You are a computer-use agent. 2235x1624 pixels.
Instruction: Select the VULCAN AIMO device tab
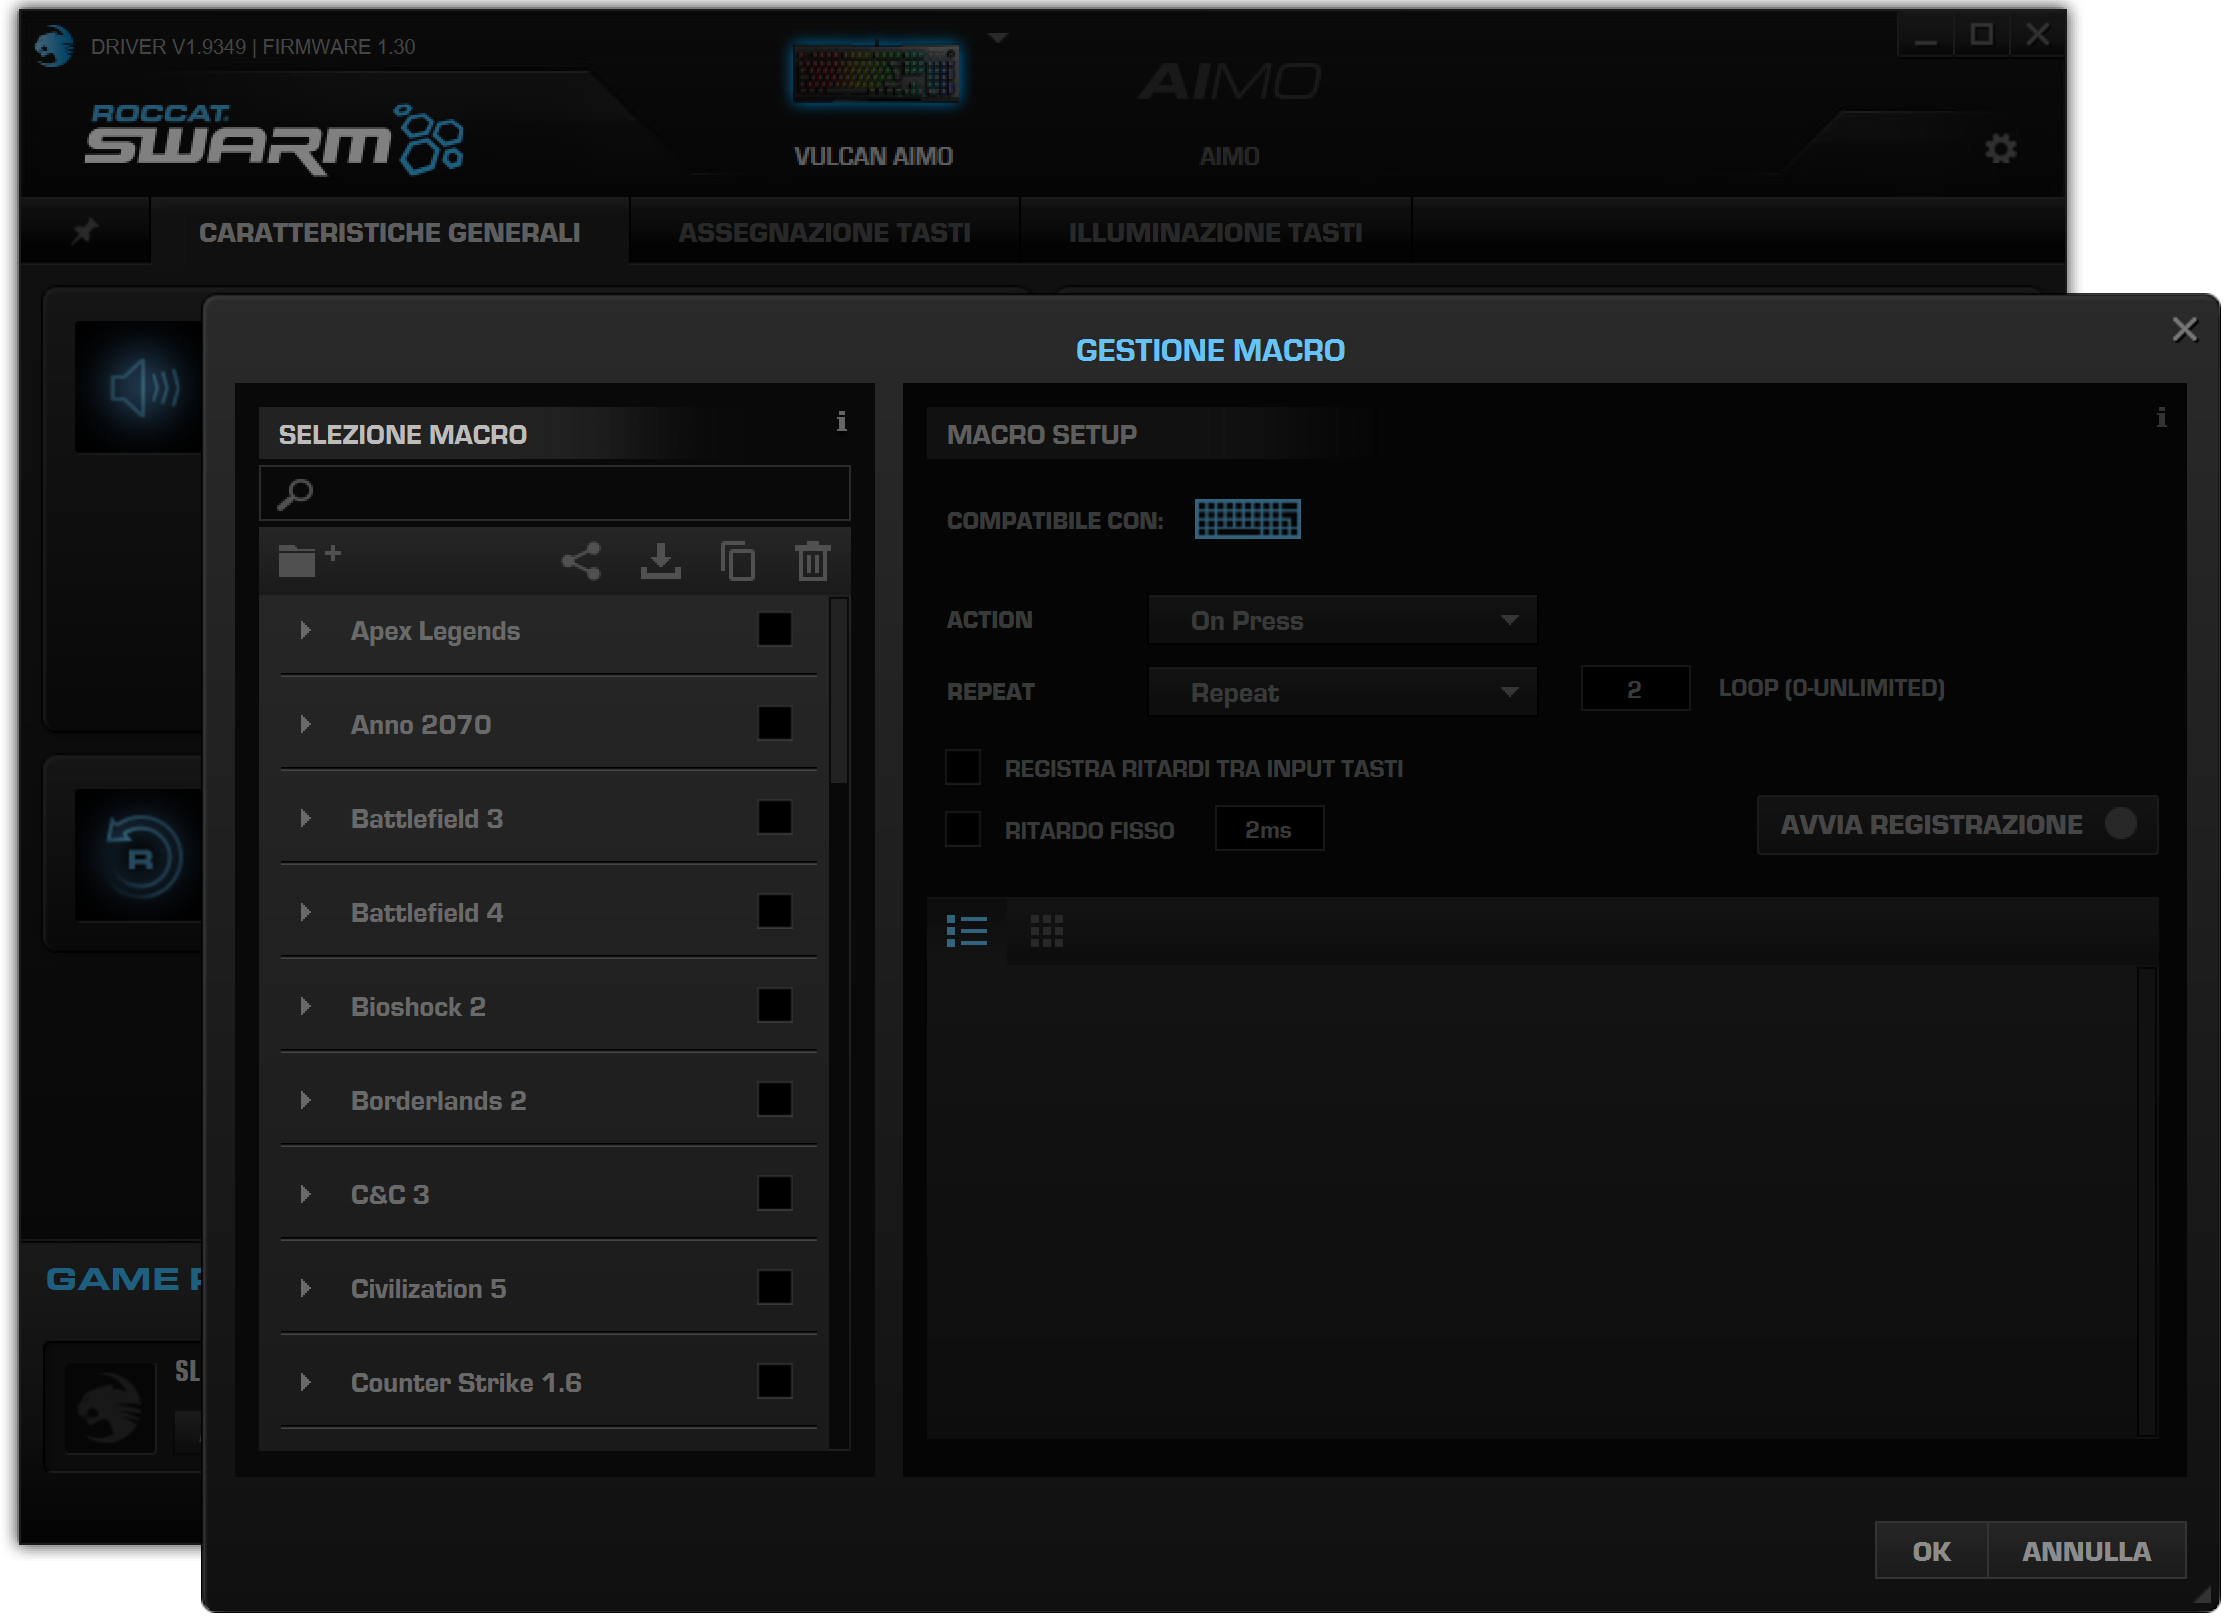pos(874,156)
